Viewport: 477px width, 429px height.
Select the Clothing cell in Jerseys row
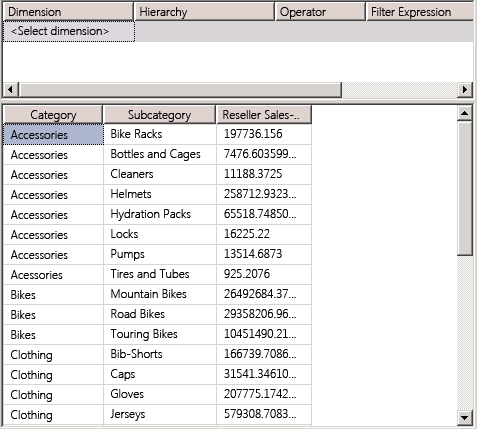click(53, 414)
